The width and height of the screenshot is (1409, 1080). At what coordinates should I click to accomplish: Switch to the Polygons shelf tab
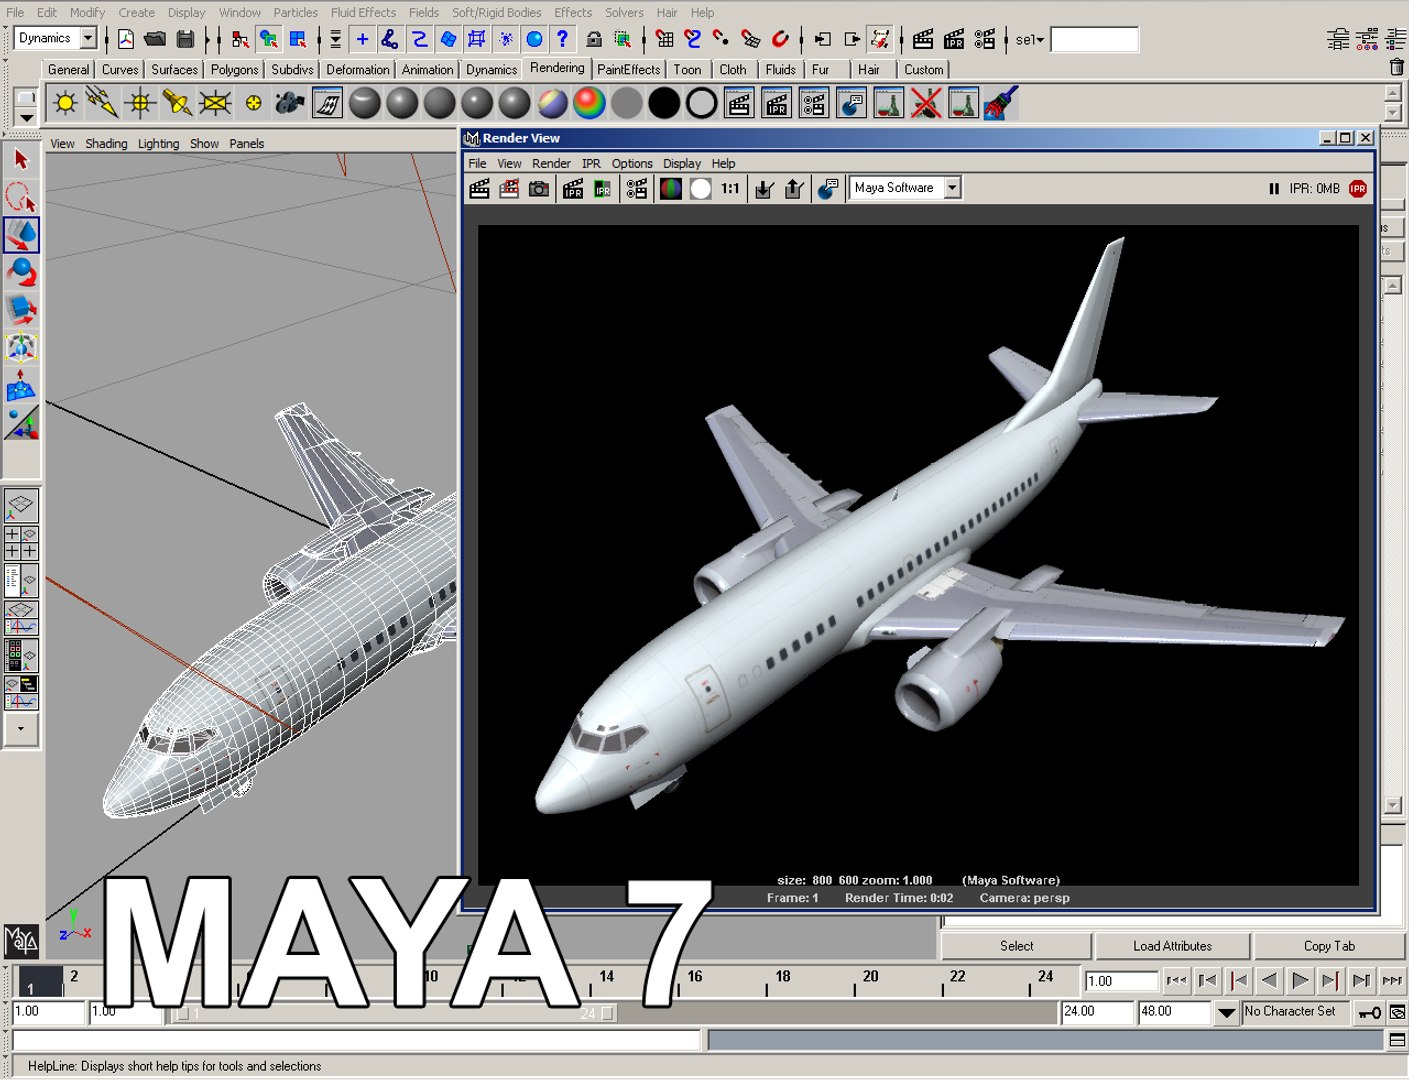click(234, 69)
